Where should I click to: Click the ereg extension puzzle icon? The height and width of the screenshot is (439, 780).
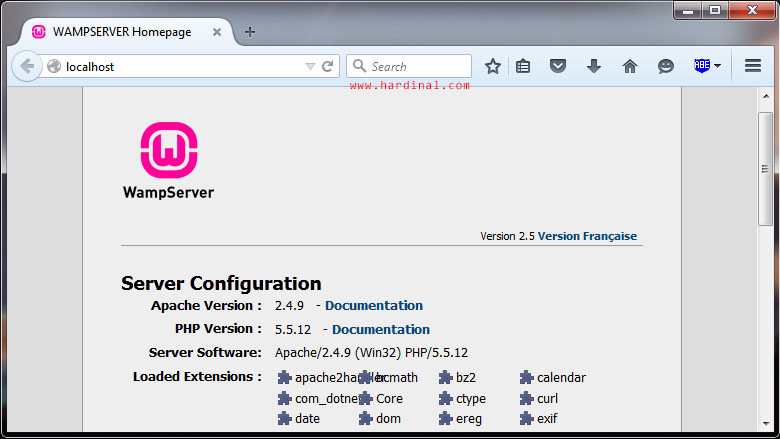(445, 419)
